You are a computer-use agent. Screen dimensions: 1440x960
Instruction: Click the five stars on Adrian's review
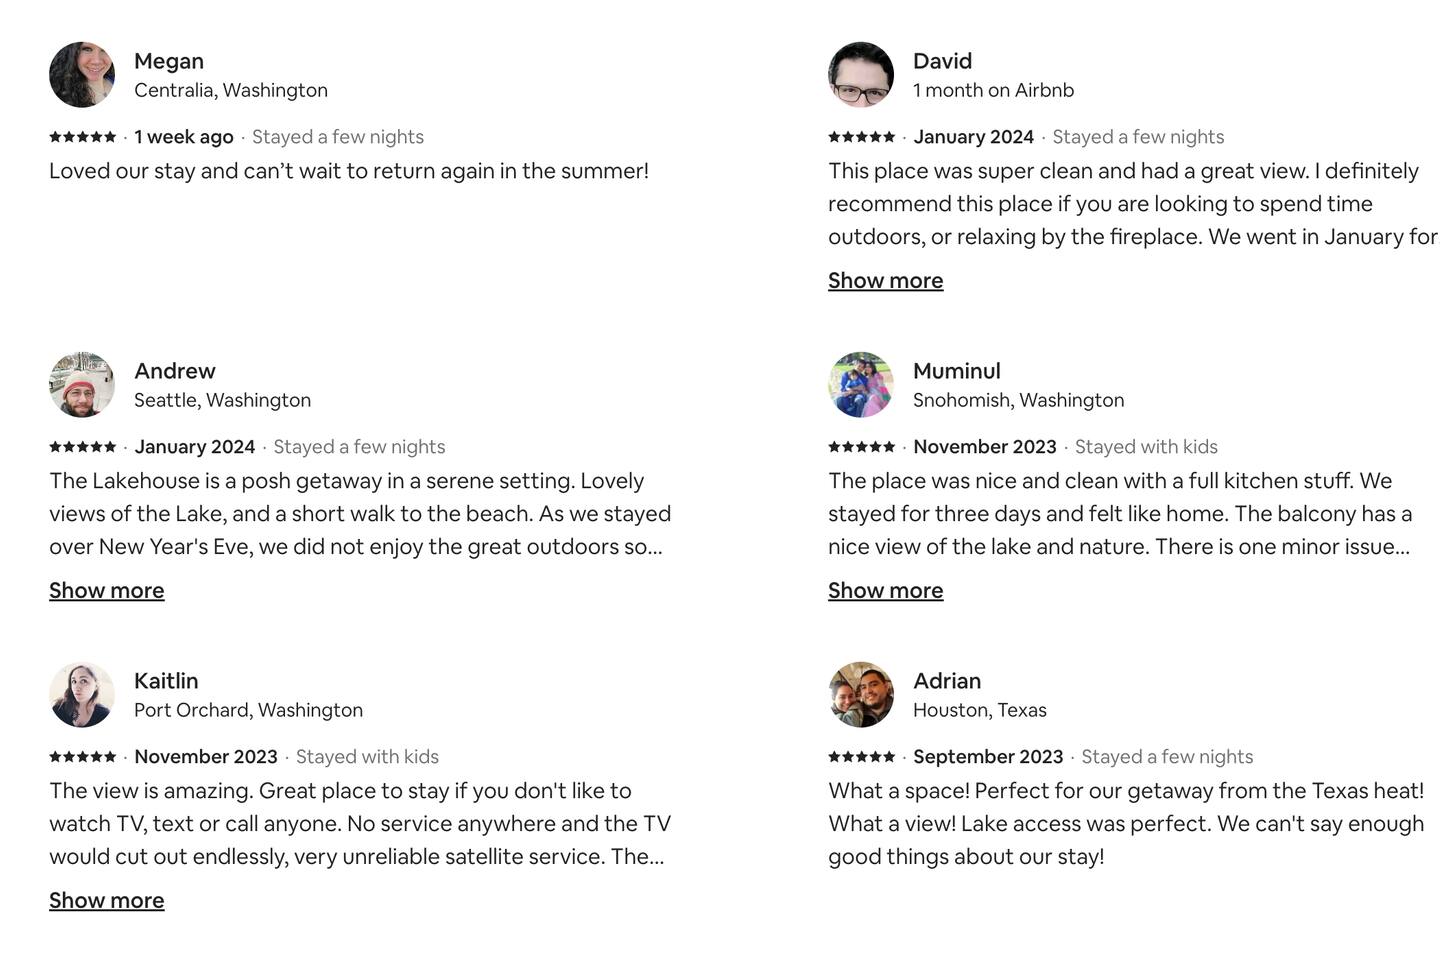pos(861,757)
